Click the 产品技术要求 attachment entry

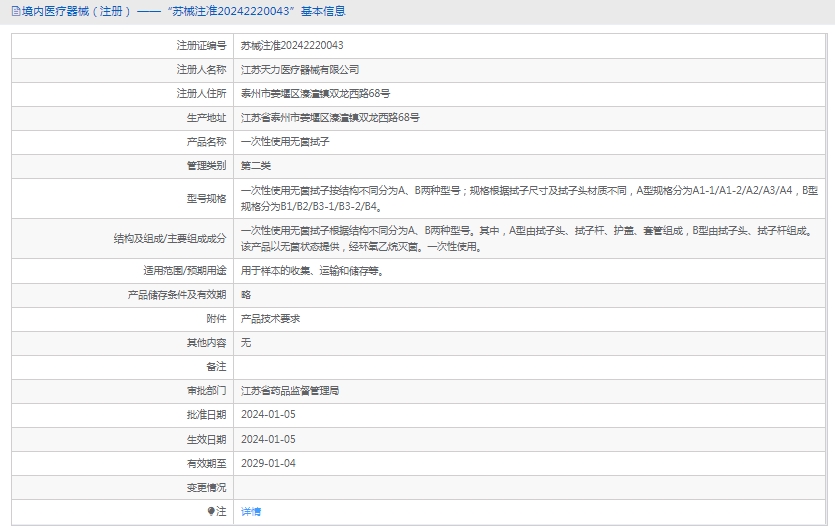point(270,319)
